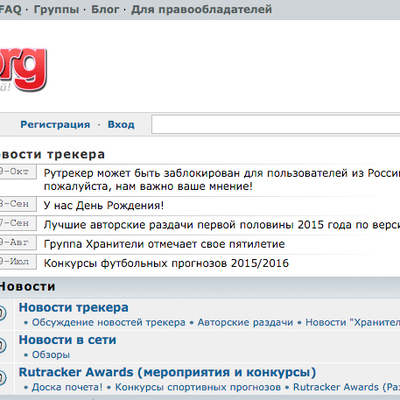Click the Вход login link

click(x=121, y=124)
